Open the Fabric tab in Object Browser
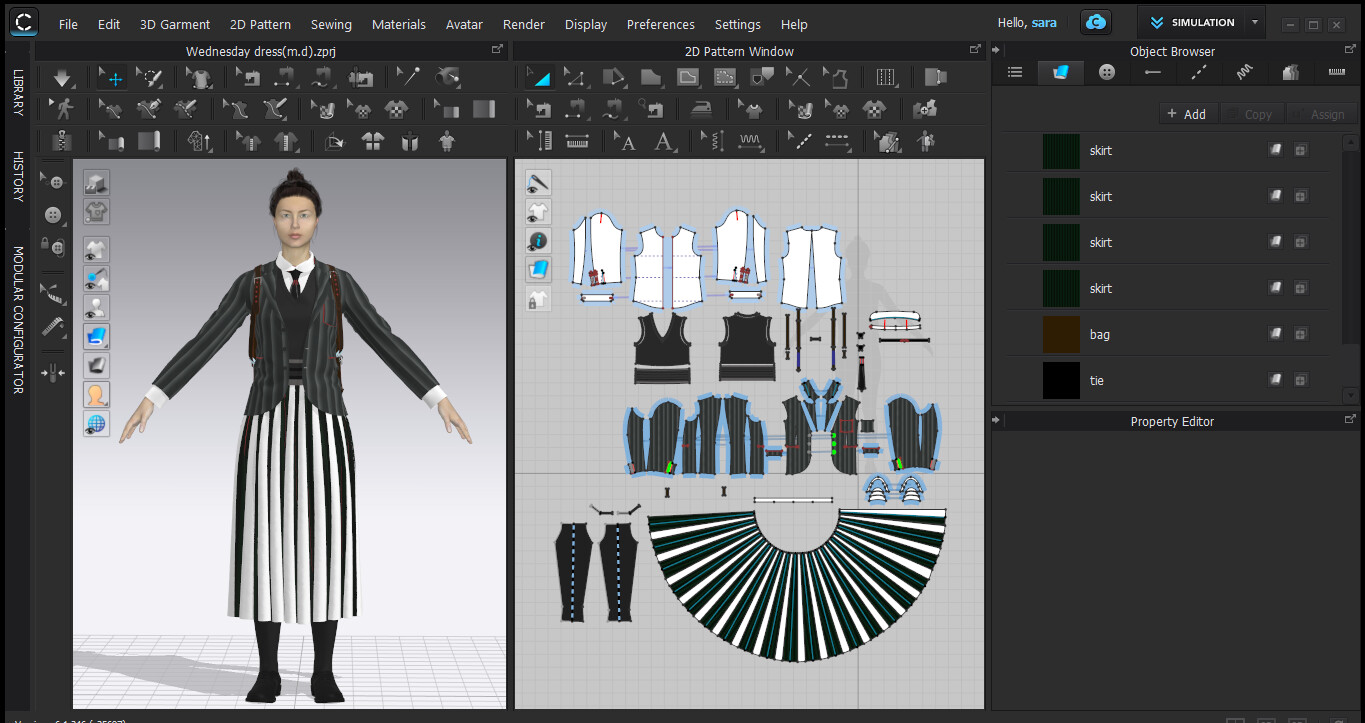1365x723 pixels. (x=1059, y=72)
